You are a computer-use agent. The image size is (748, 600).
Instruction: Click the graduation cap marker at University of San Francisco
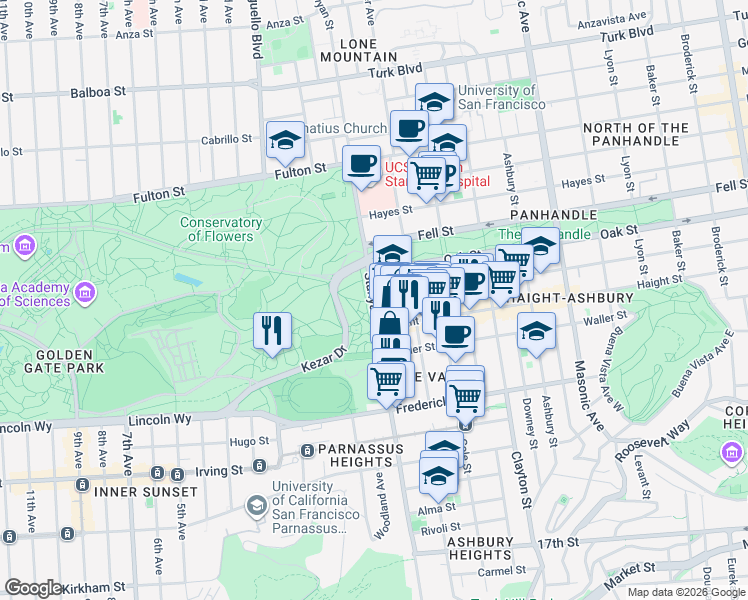pos(434,102)
